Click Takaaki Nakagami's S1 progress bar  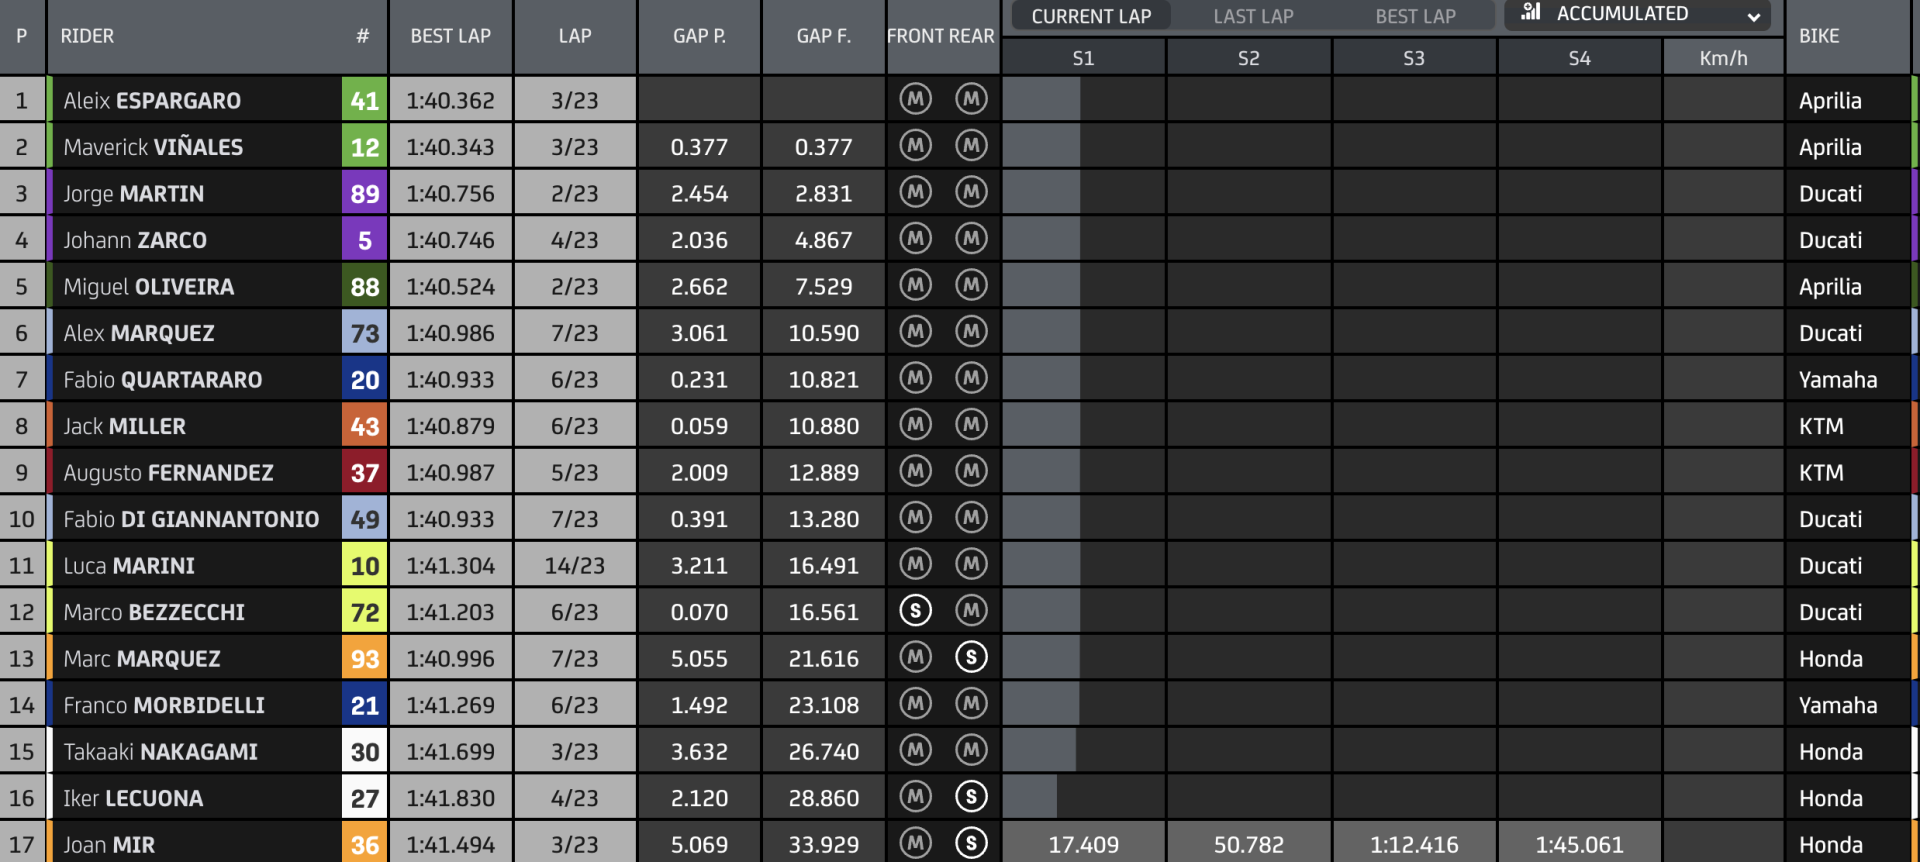tap(1039, 751)
